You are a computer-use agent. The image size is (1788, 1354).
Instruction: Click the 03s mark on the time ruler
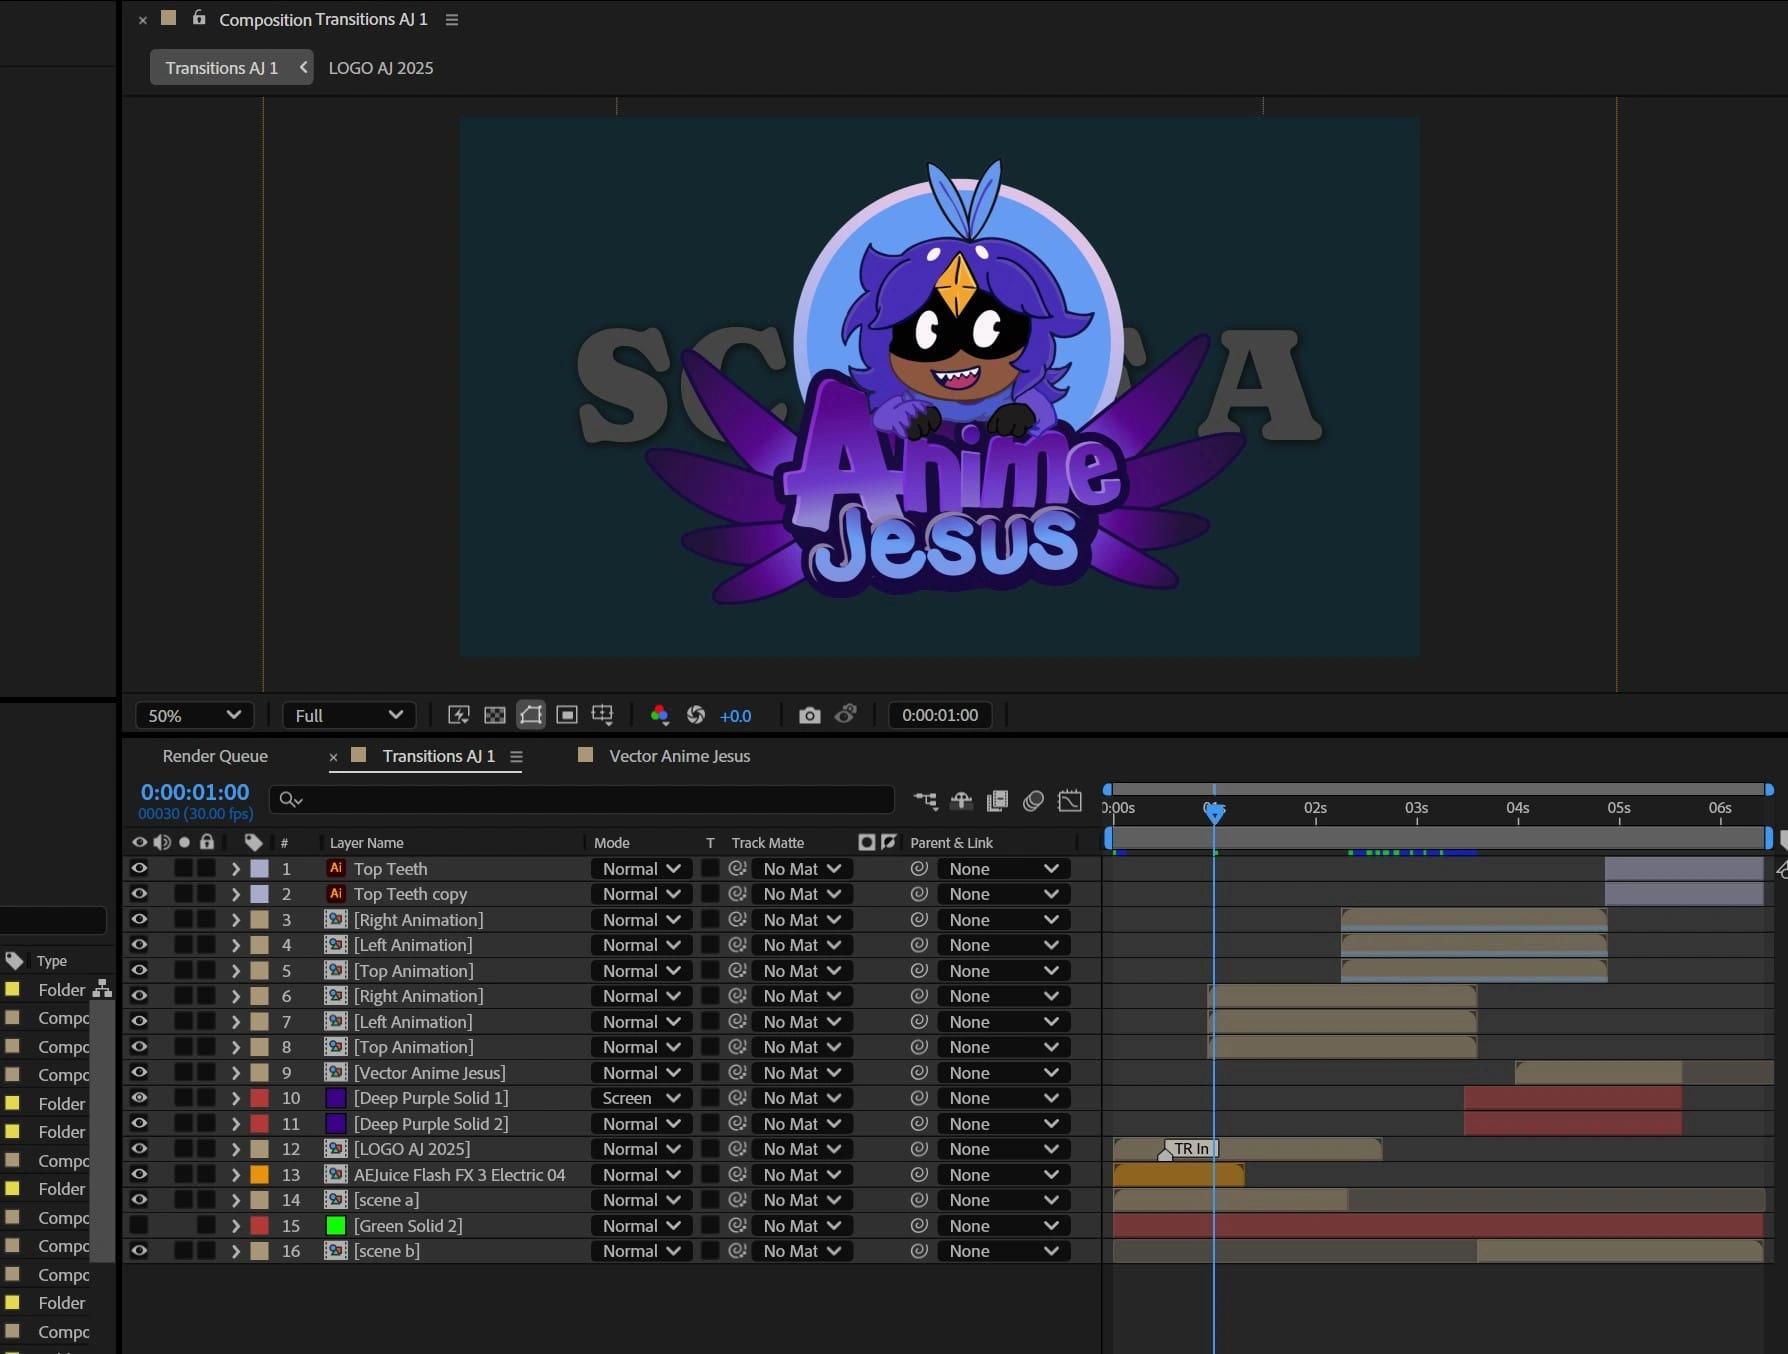pos(1416,808)
